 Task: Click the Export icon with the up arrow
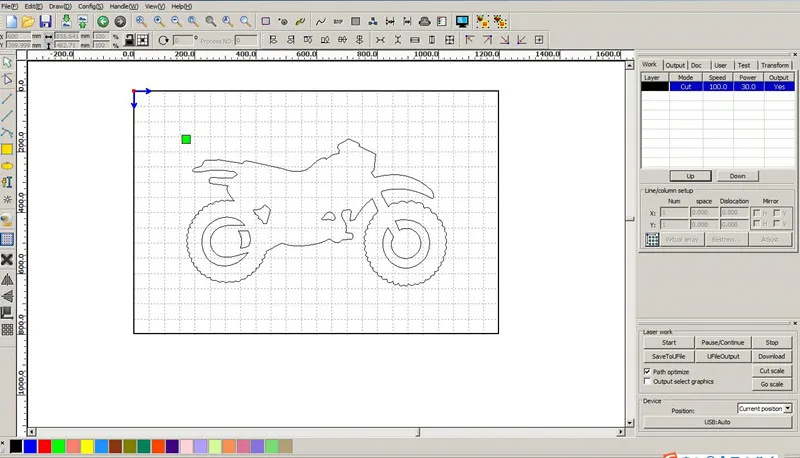click(83, 21)
